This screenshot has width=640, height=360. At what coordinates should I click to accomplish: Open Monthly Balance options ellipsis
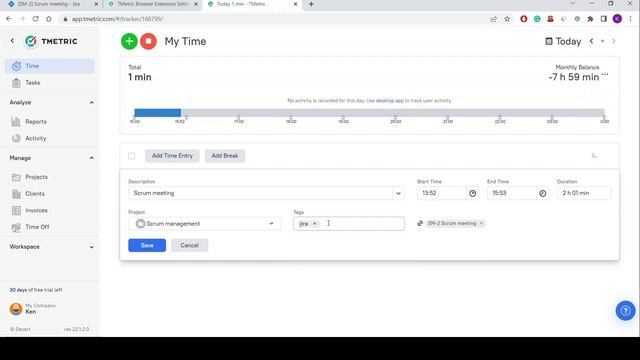(x=605, y=75)
